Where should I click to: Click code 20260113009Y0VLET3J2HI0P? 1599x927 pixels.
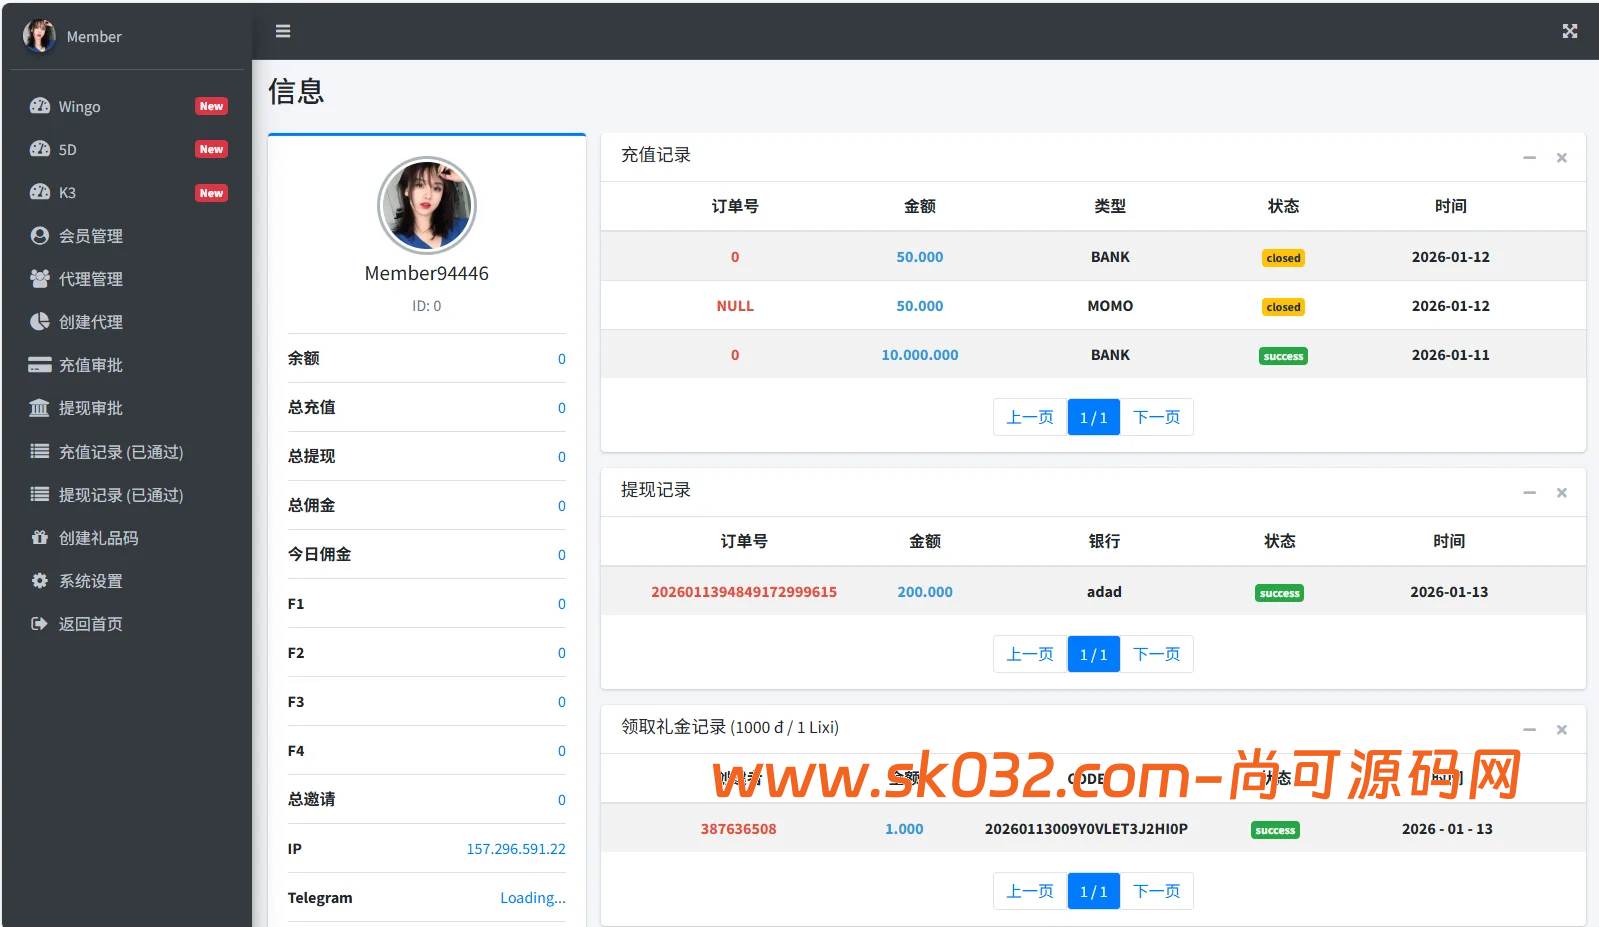point(1086,829)
